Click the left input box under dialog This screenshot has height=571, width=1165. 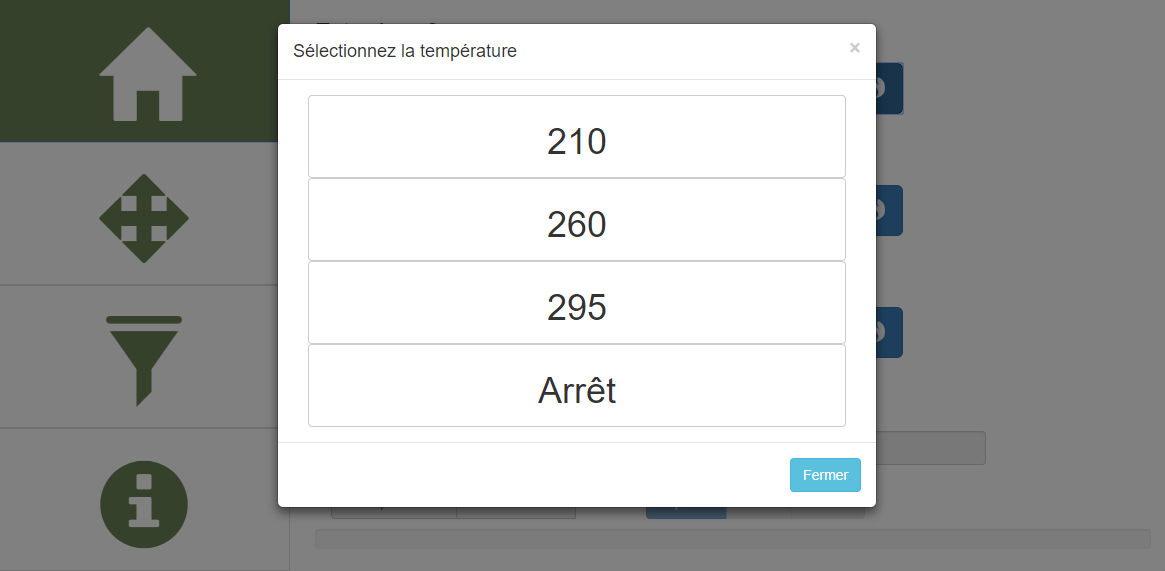pos(393,513)
